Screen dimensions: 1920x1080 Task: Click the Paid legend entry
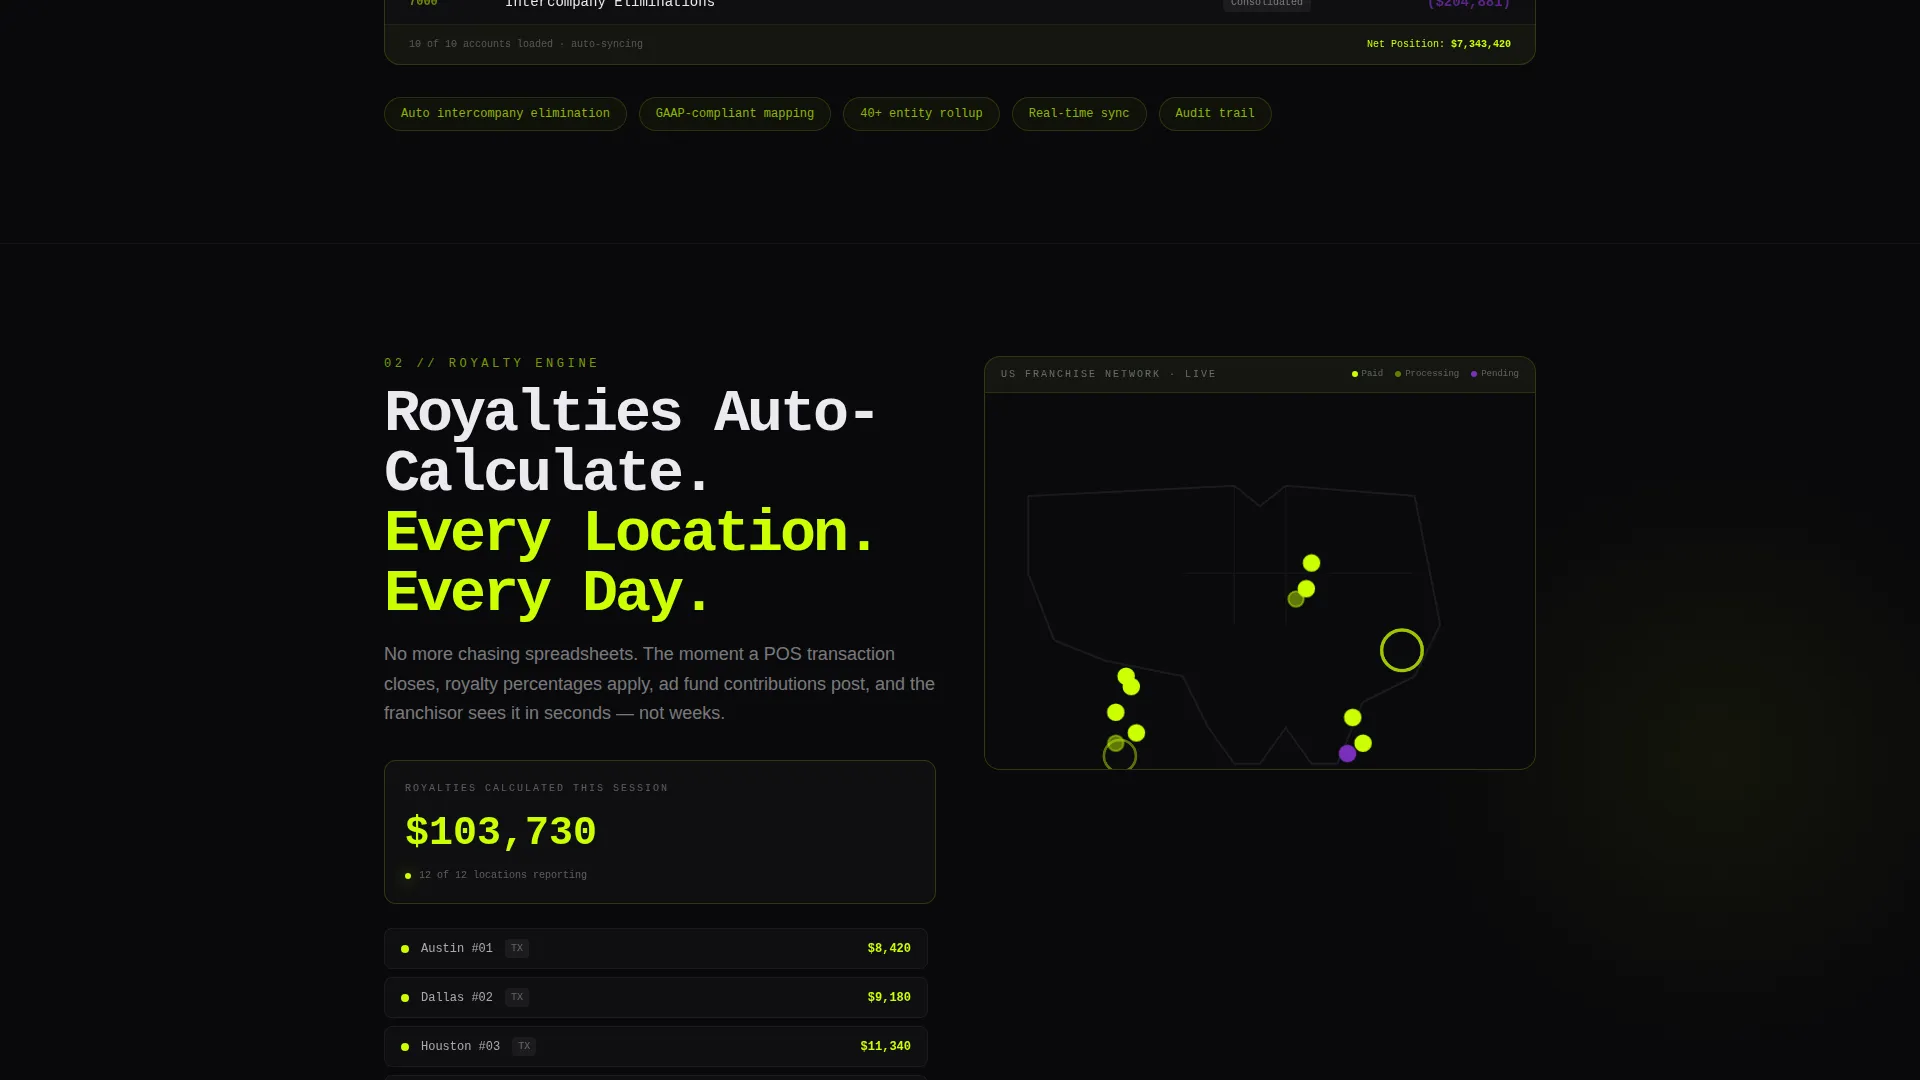click(x=1367, y=374)
